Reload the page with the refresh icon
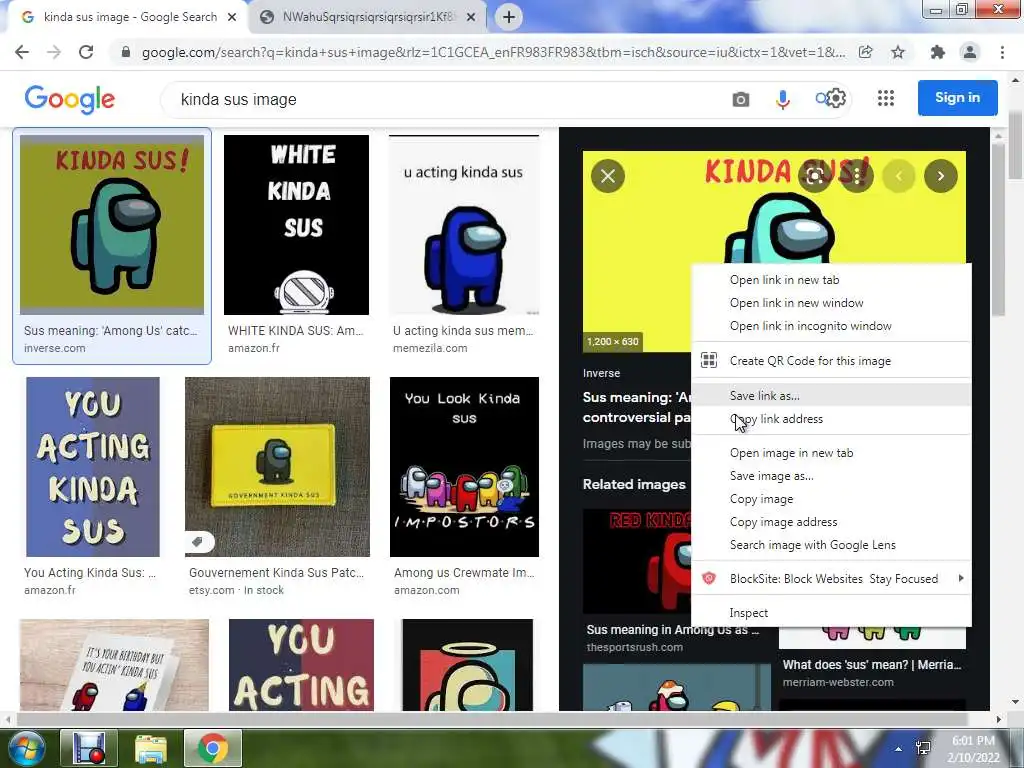The height and width of the screenshot is (768, 1024). (x=86, y=52)
